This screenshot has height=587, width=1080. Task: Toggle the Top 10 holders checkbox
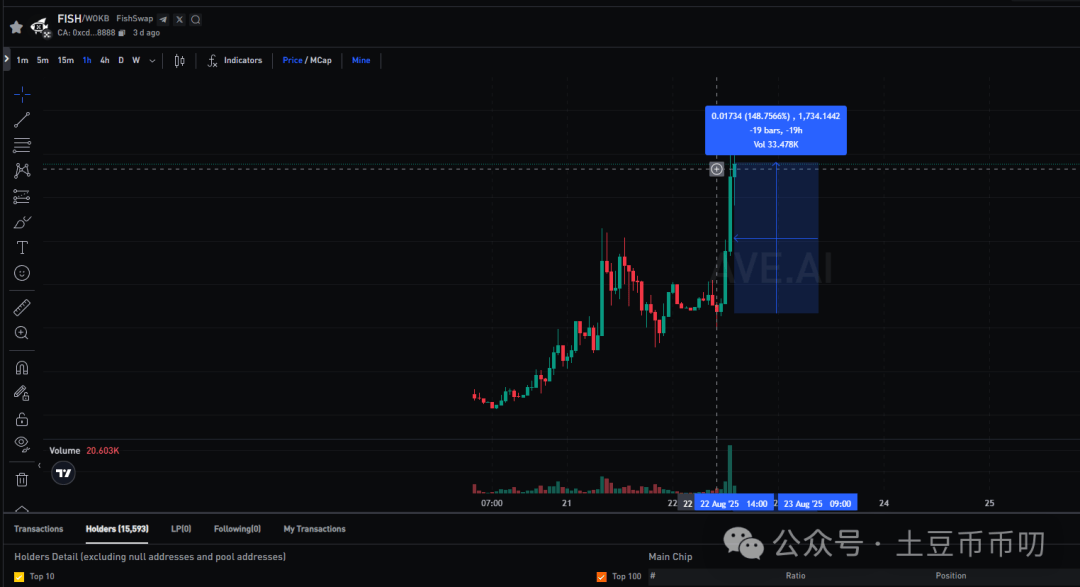point(19,576)
